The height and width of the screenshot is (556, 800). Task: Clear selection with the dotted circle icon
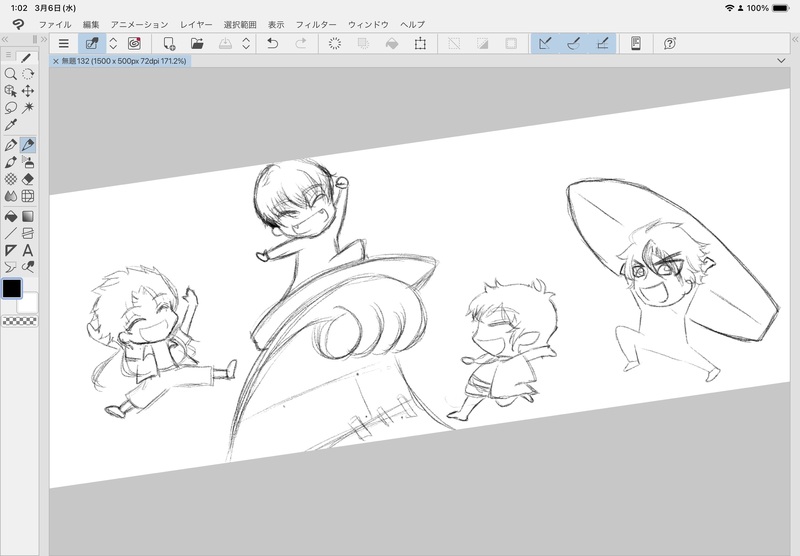335,44
